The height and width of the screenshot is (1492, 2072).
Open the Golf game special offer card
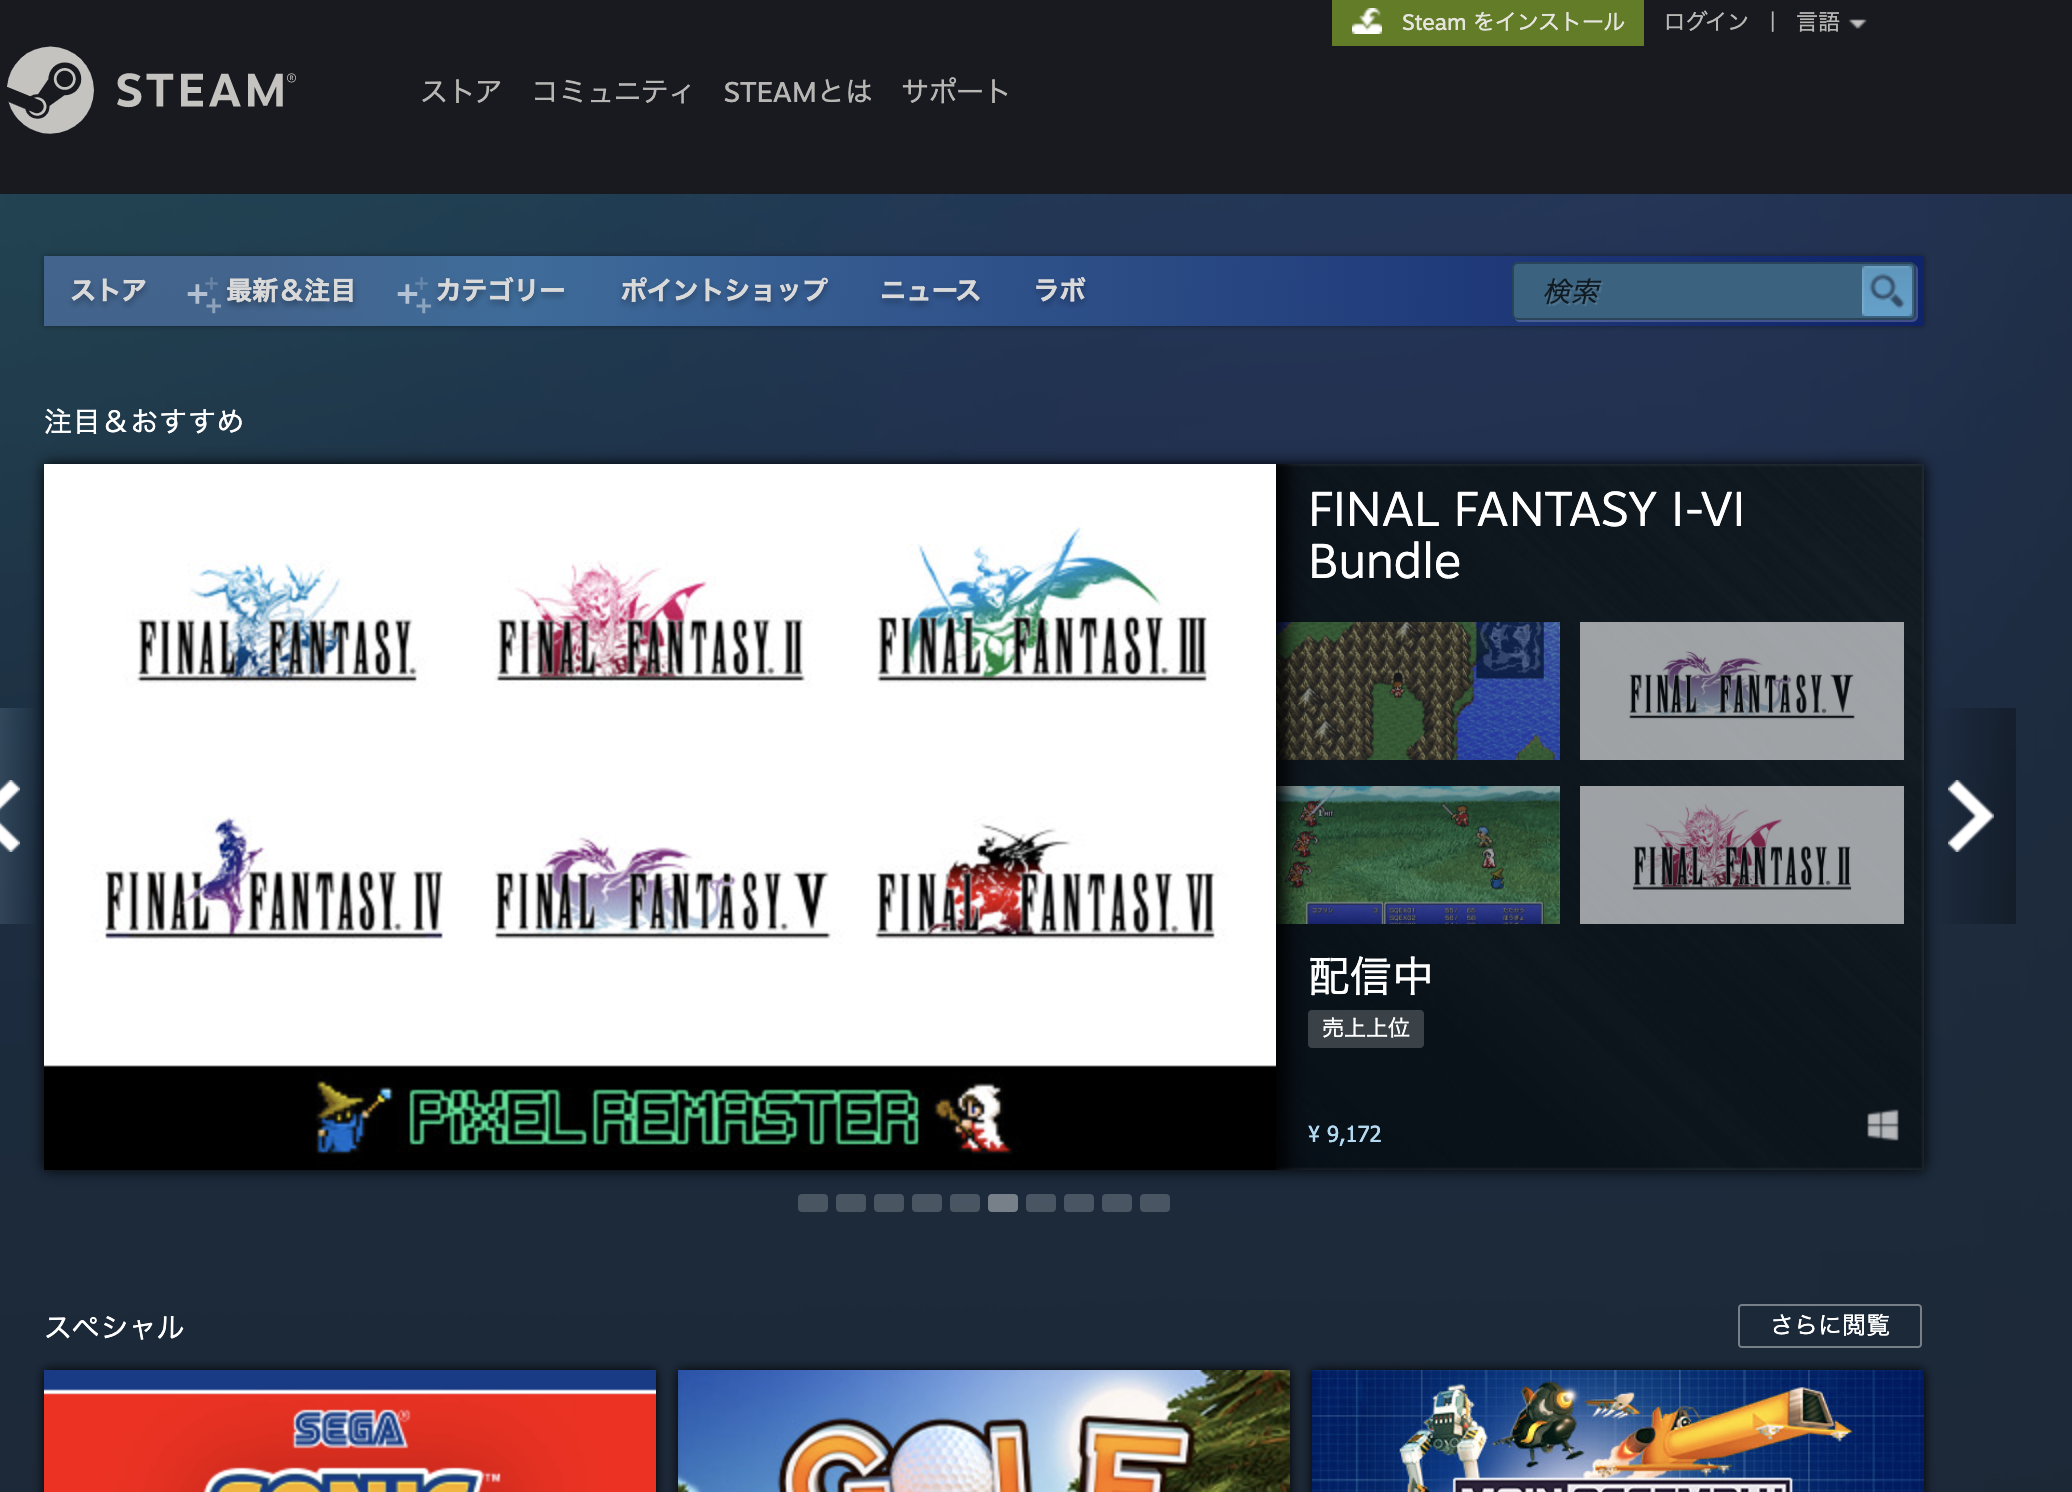[x=984, y=1431]
